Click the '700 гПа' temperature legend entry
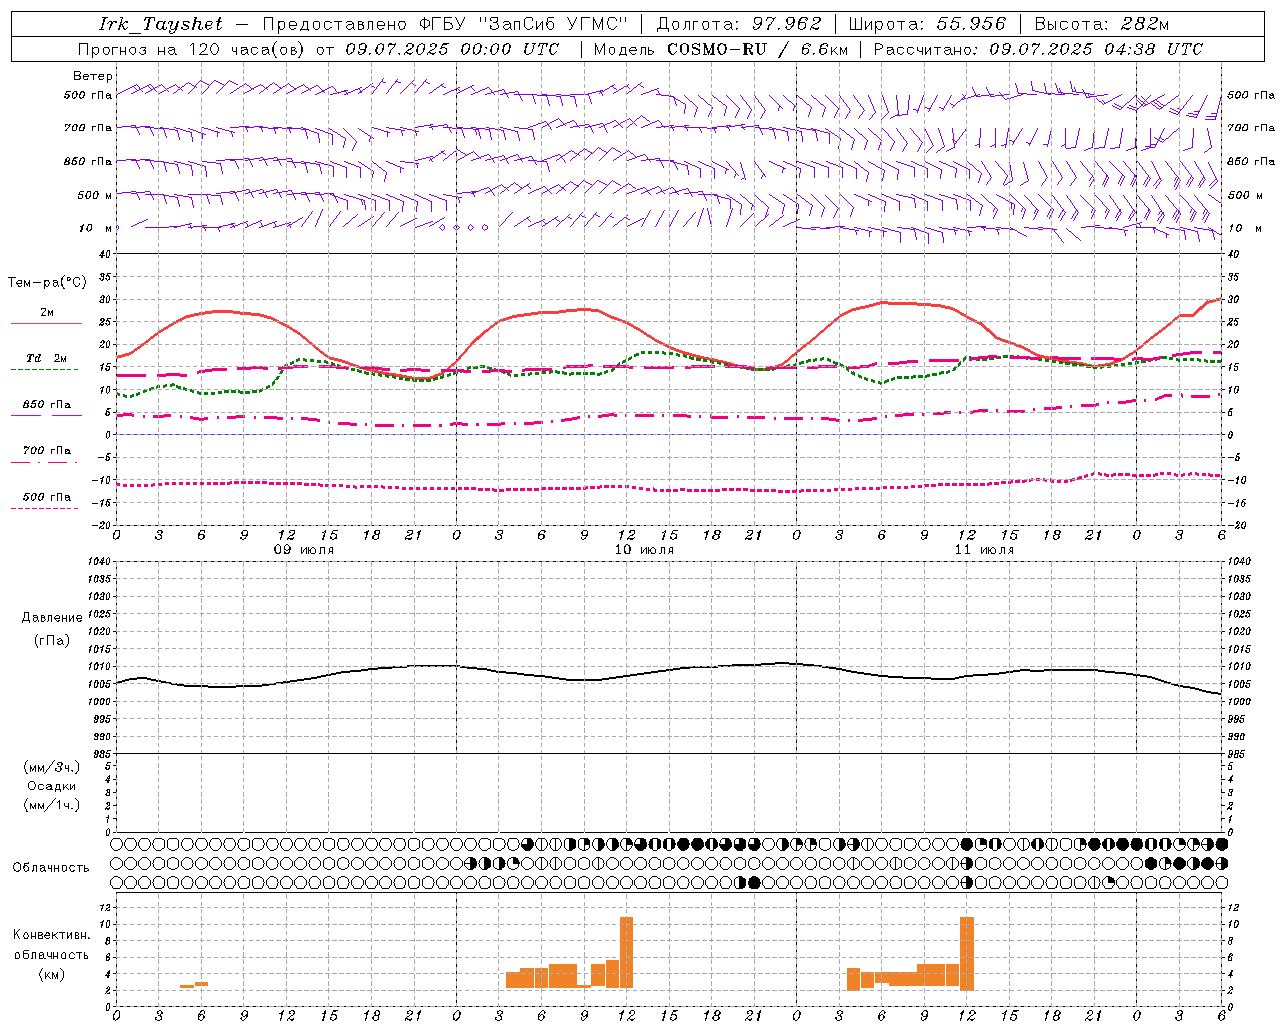Viewport: 1280px width, 1024px height. click(47, 451)
